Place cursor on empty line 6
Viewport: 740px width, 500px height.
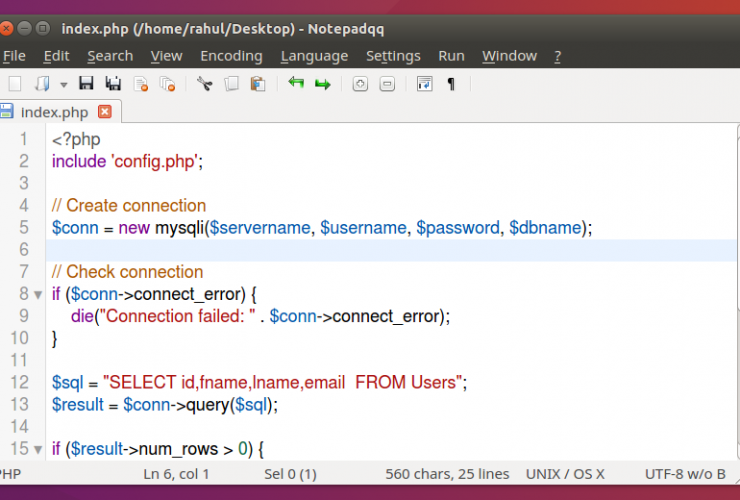point(300,250)
